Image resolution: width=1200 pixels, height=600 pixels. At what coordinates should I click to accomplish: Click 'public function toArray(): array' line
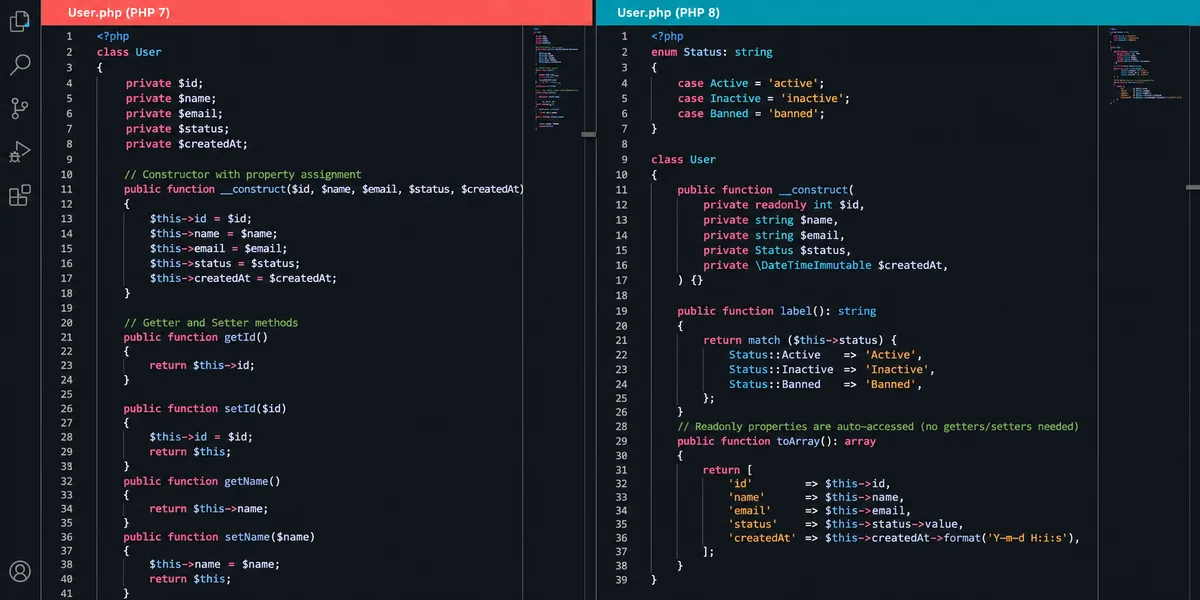click(777, 441)
